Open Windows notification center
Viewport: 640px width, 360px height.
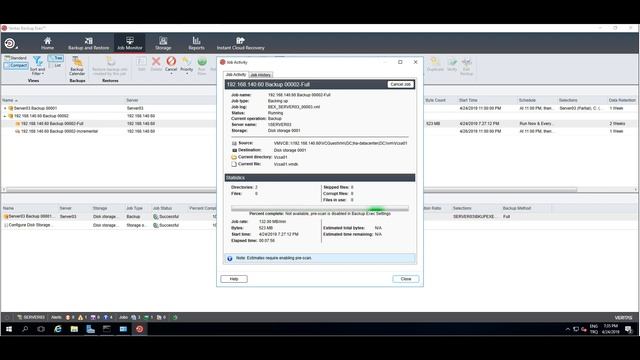(628, 329)
